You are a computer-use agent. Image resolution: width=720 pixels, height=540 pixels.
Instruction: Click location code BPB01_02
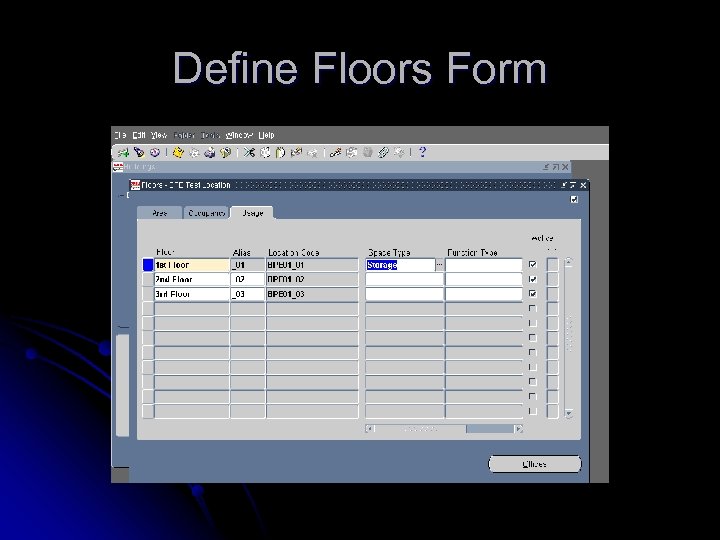pos(312,279)
